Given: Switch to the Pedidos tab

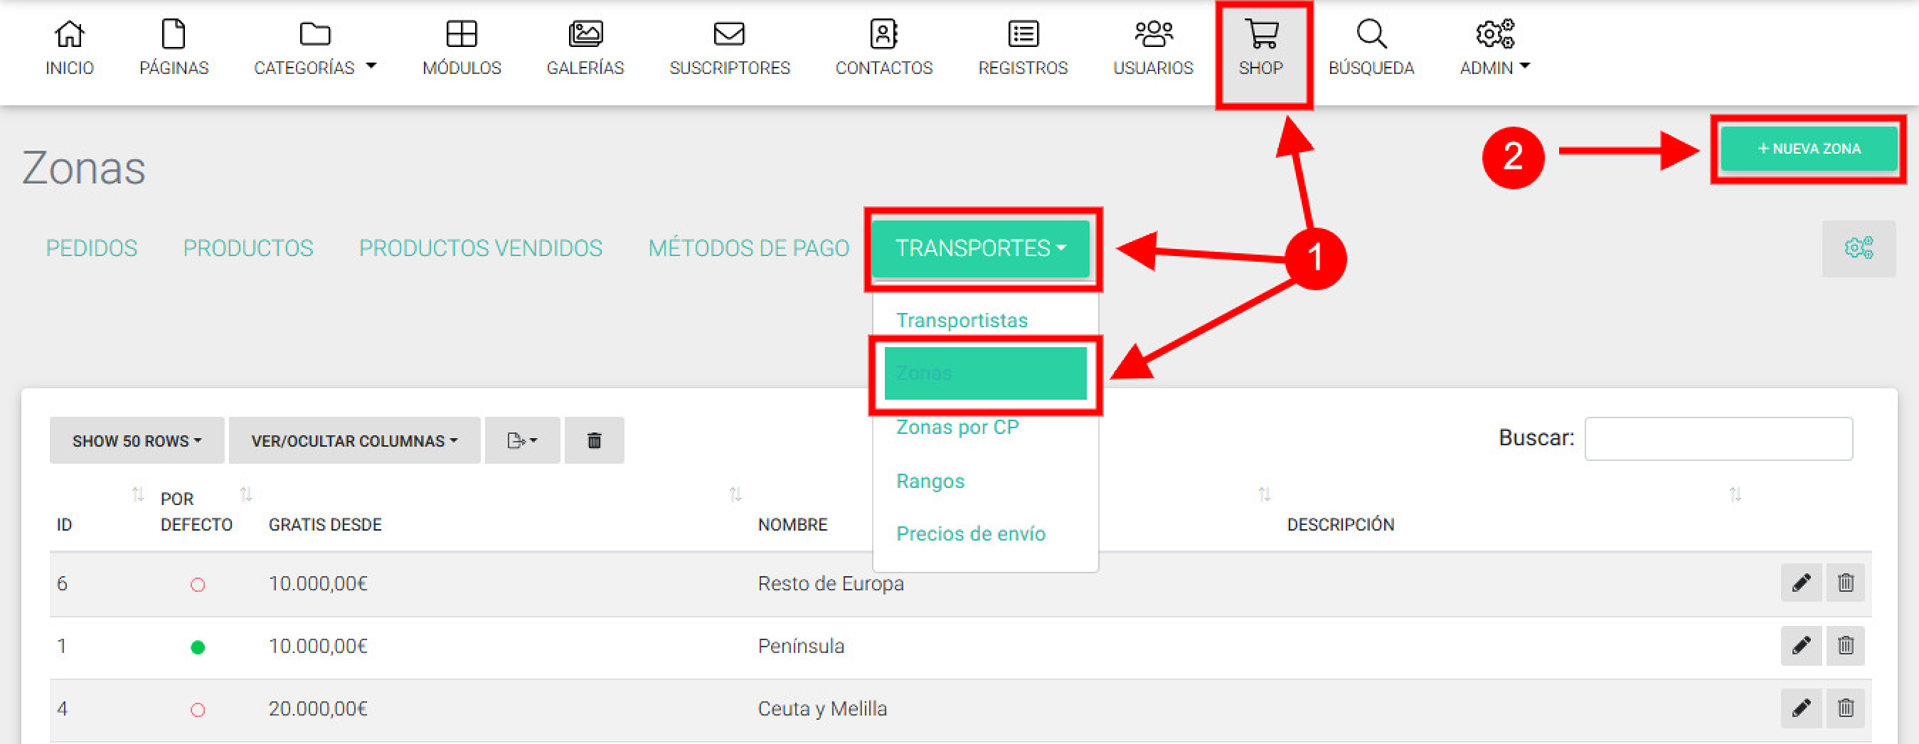Looking at the screenshot, I should [91, 248].
